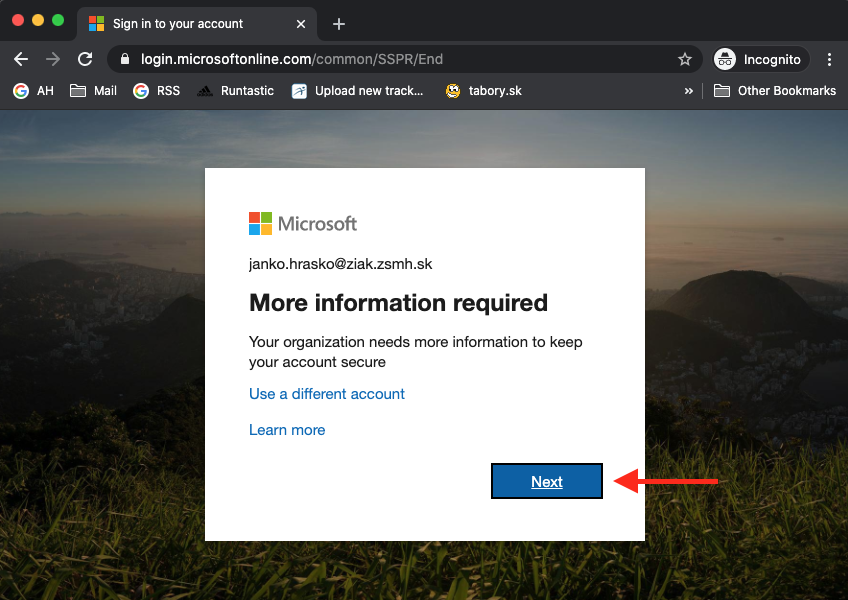848x600 pixels.
Task: Expand the Other Bookmarks folder
Action: click(x=775, y=91)
